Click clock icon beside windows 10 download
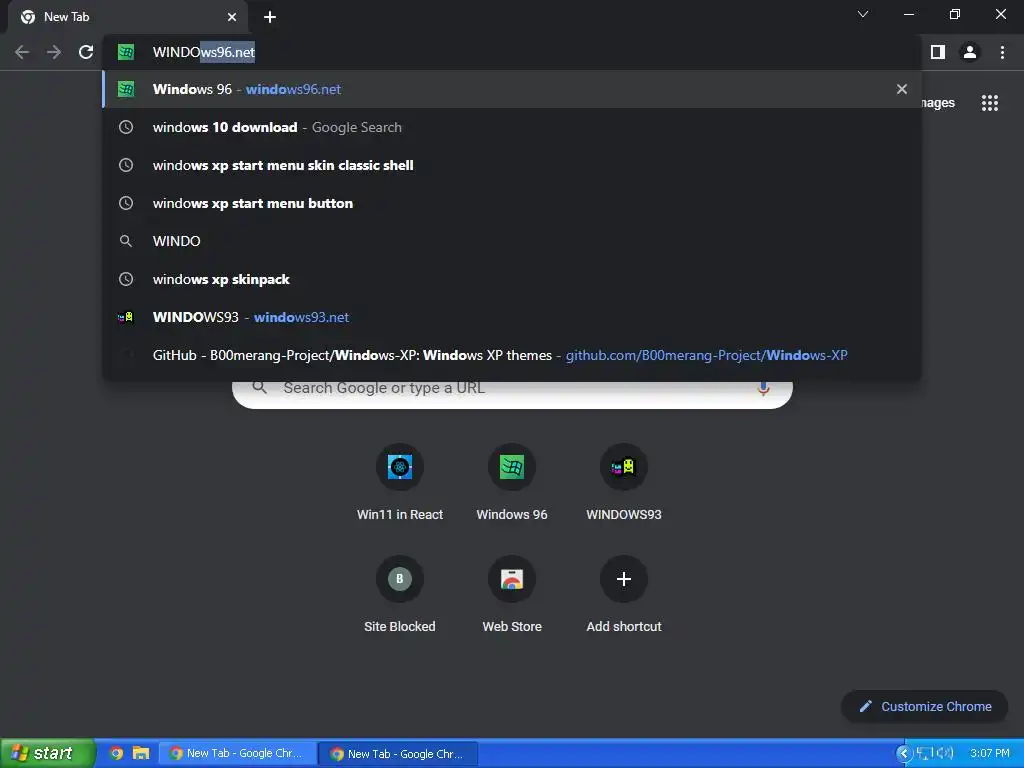The height and width of the screenshot is (768, 1024). [126, 127]
